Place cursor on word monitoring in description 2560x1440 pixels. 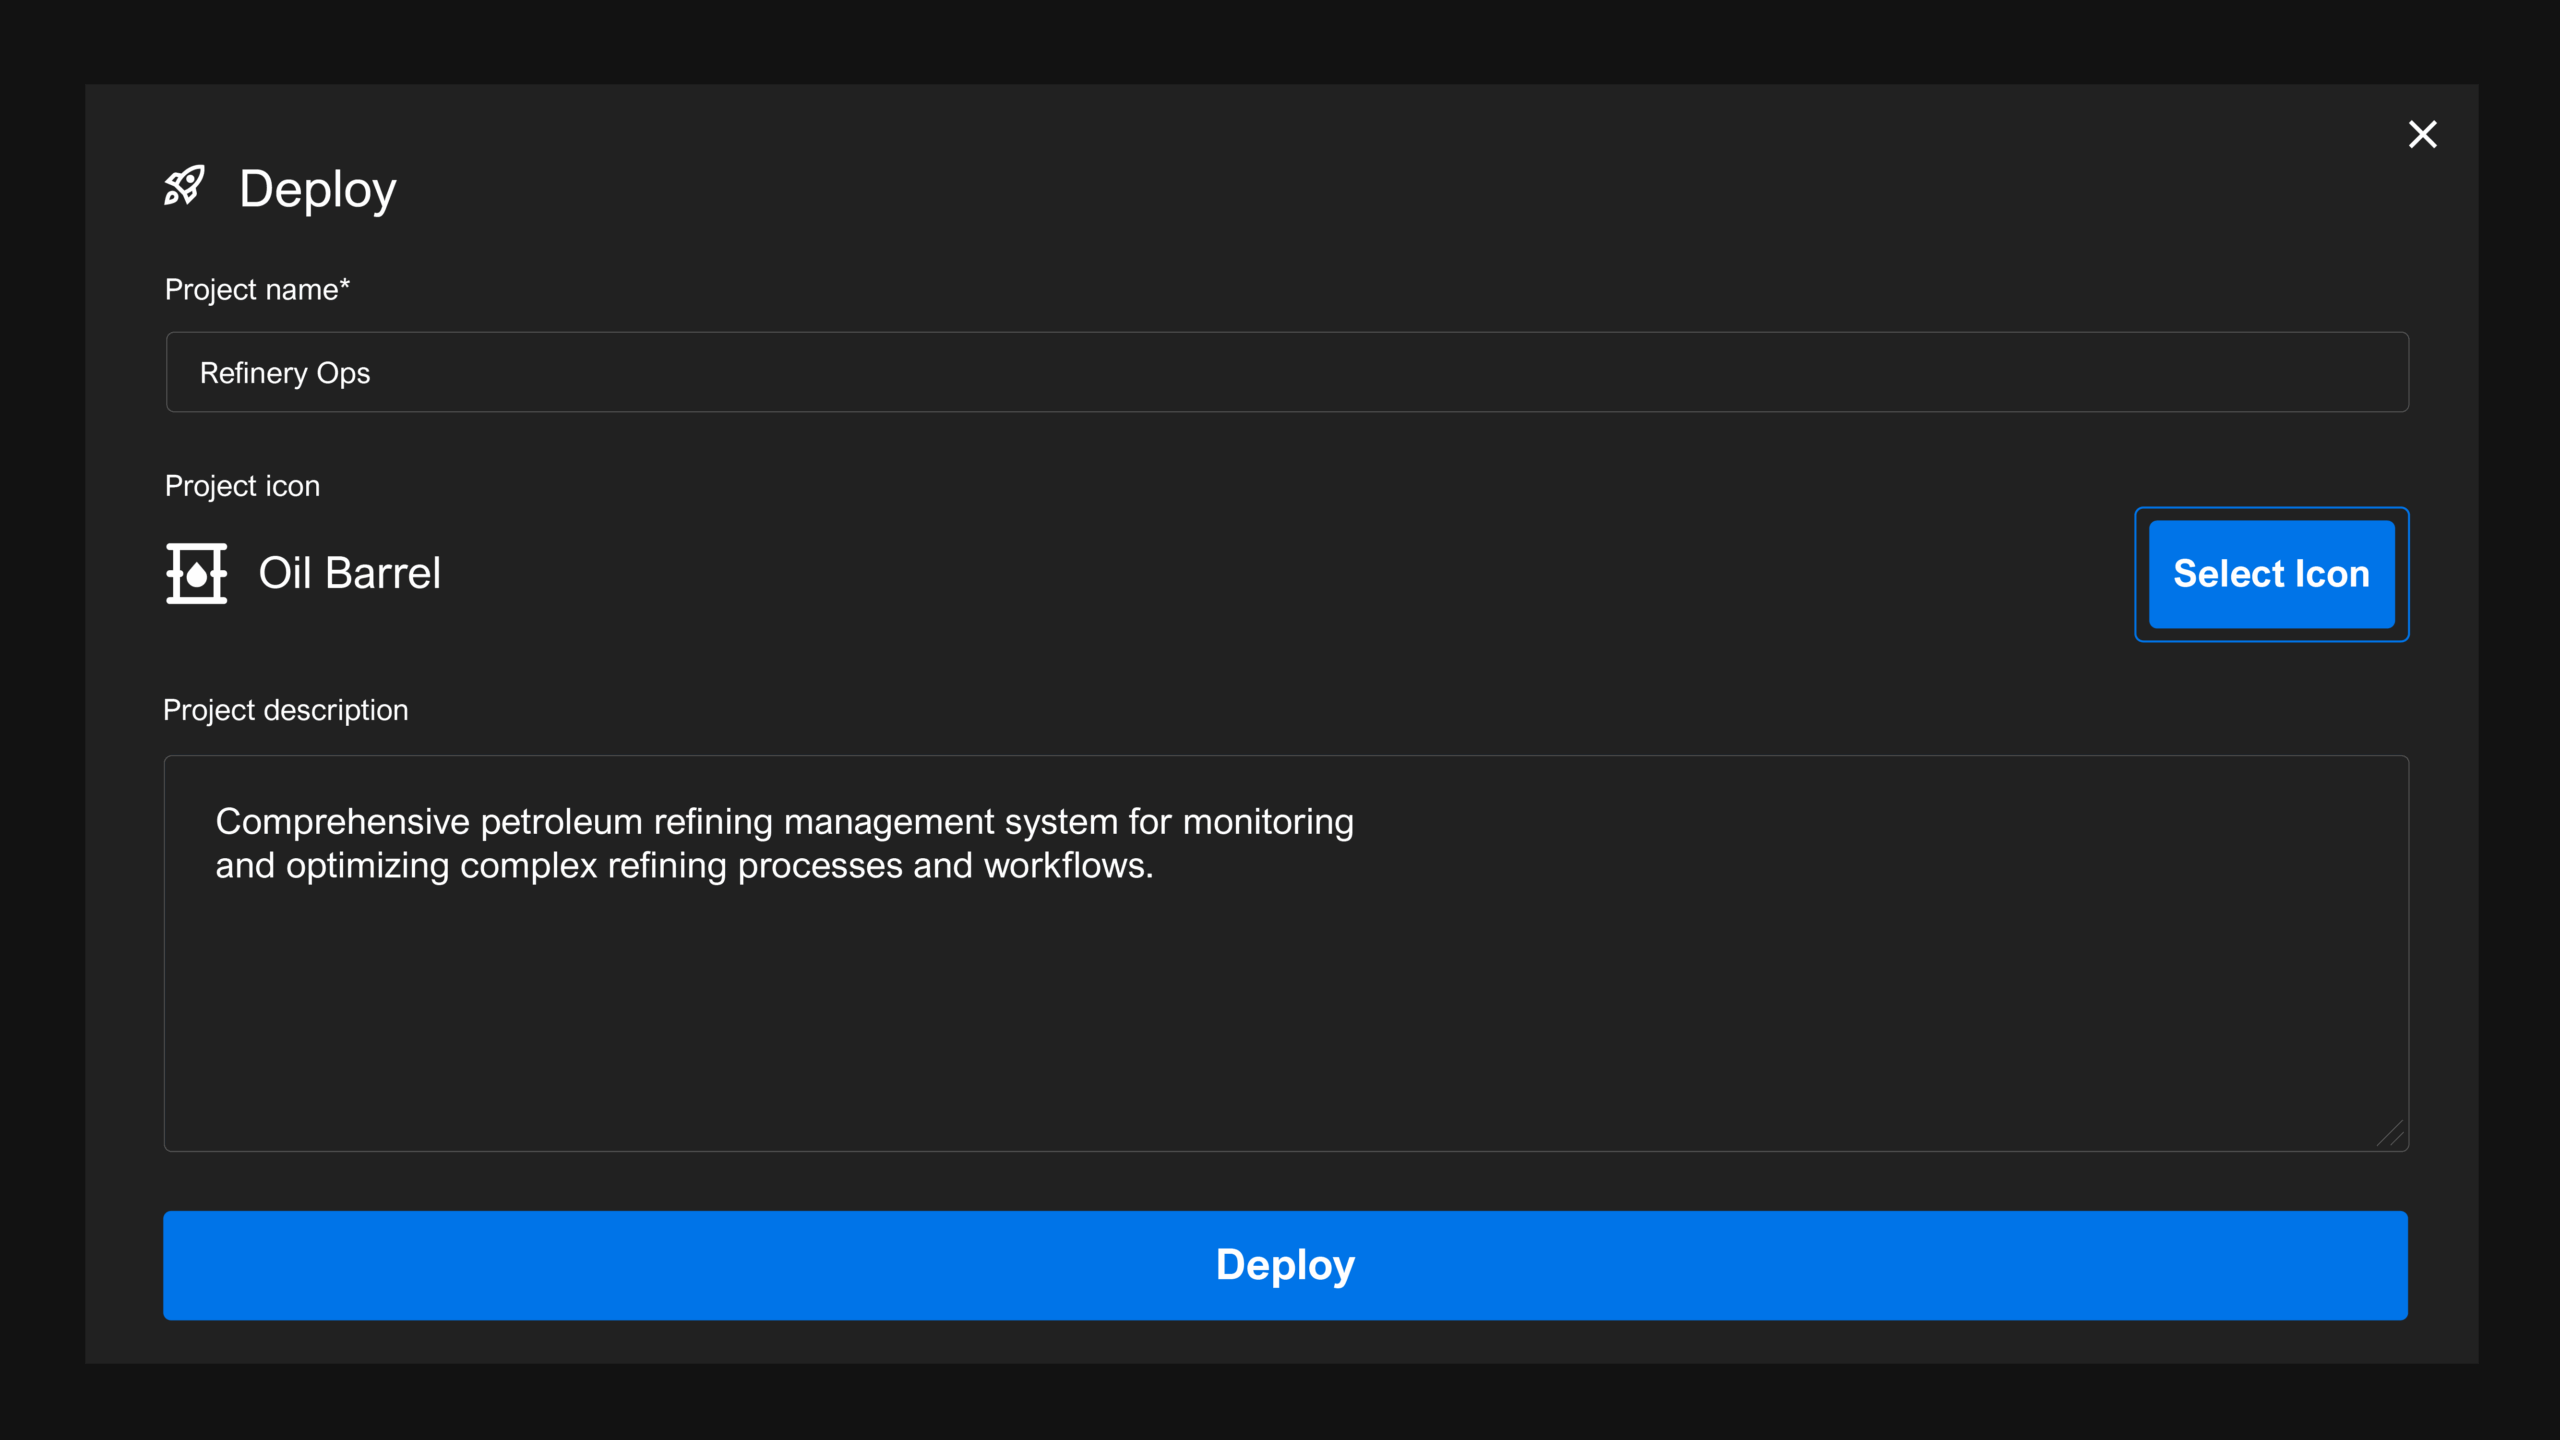(1268, 822)
